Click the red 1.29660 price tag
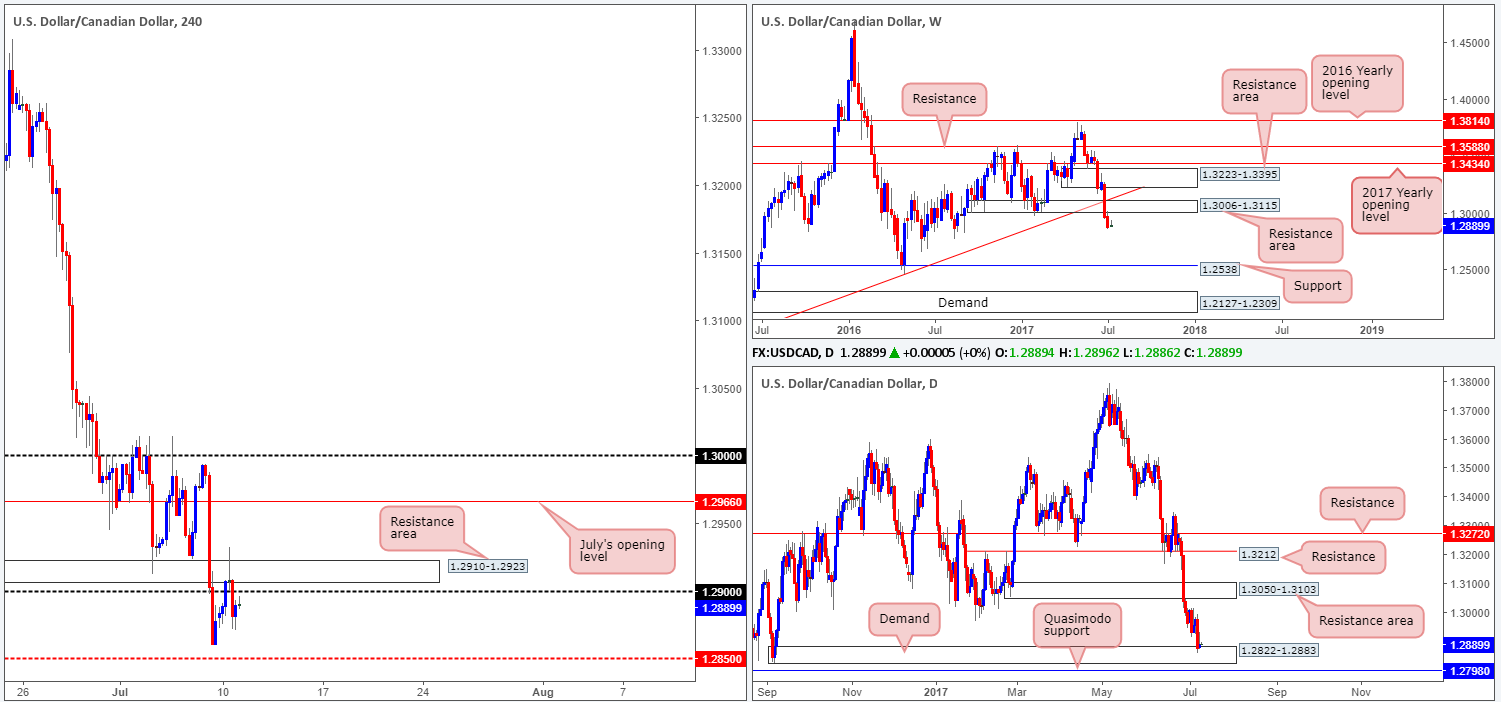1501x702 pixels. coord(723,501)
